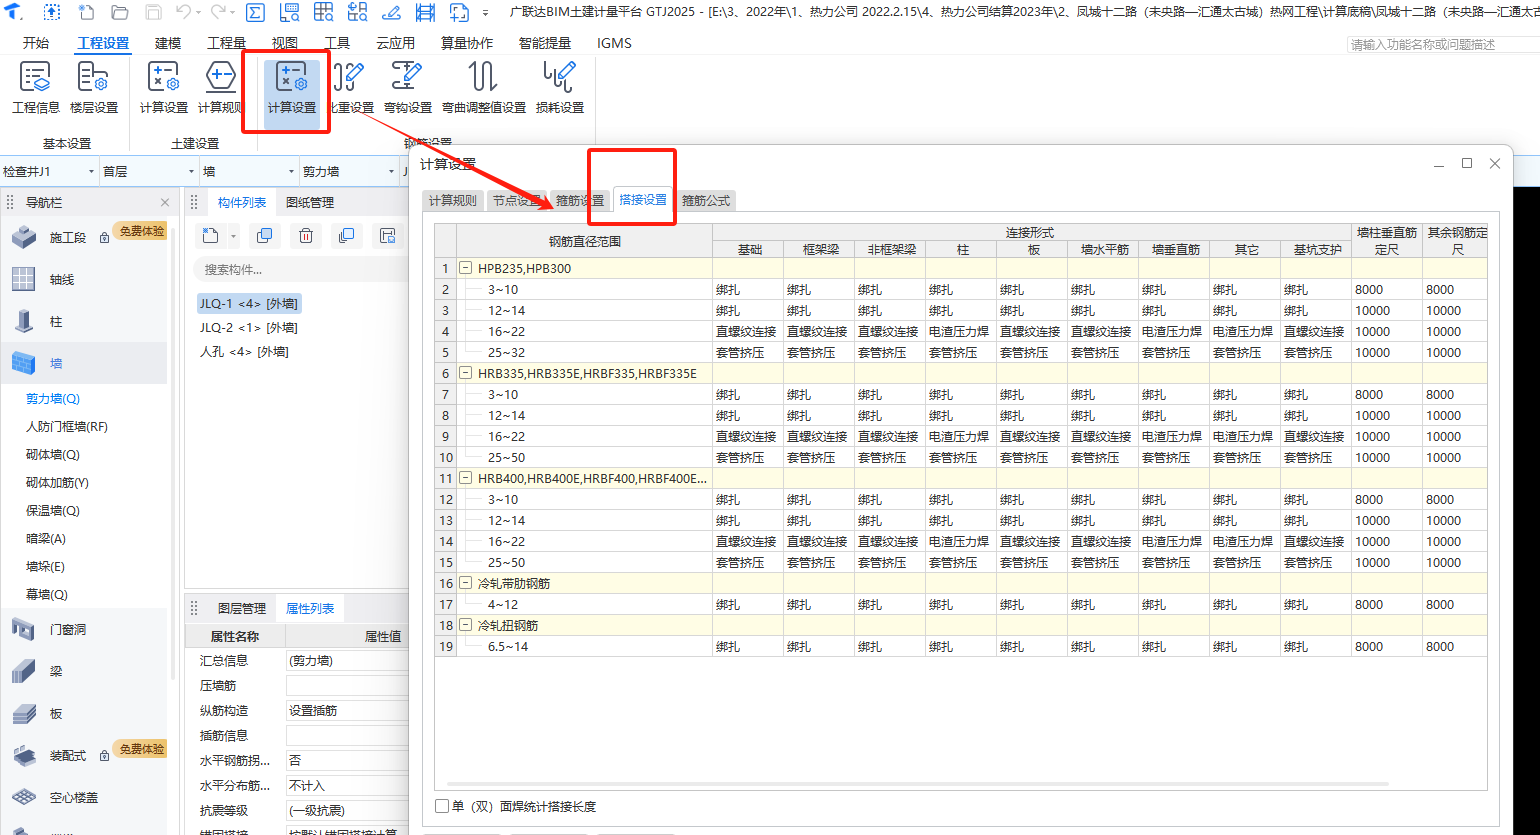Click the trash delete icon in 构件列表
The image size is (1540, 835).
[x=306, y=236]
